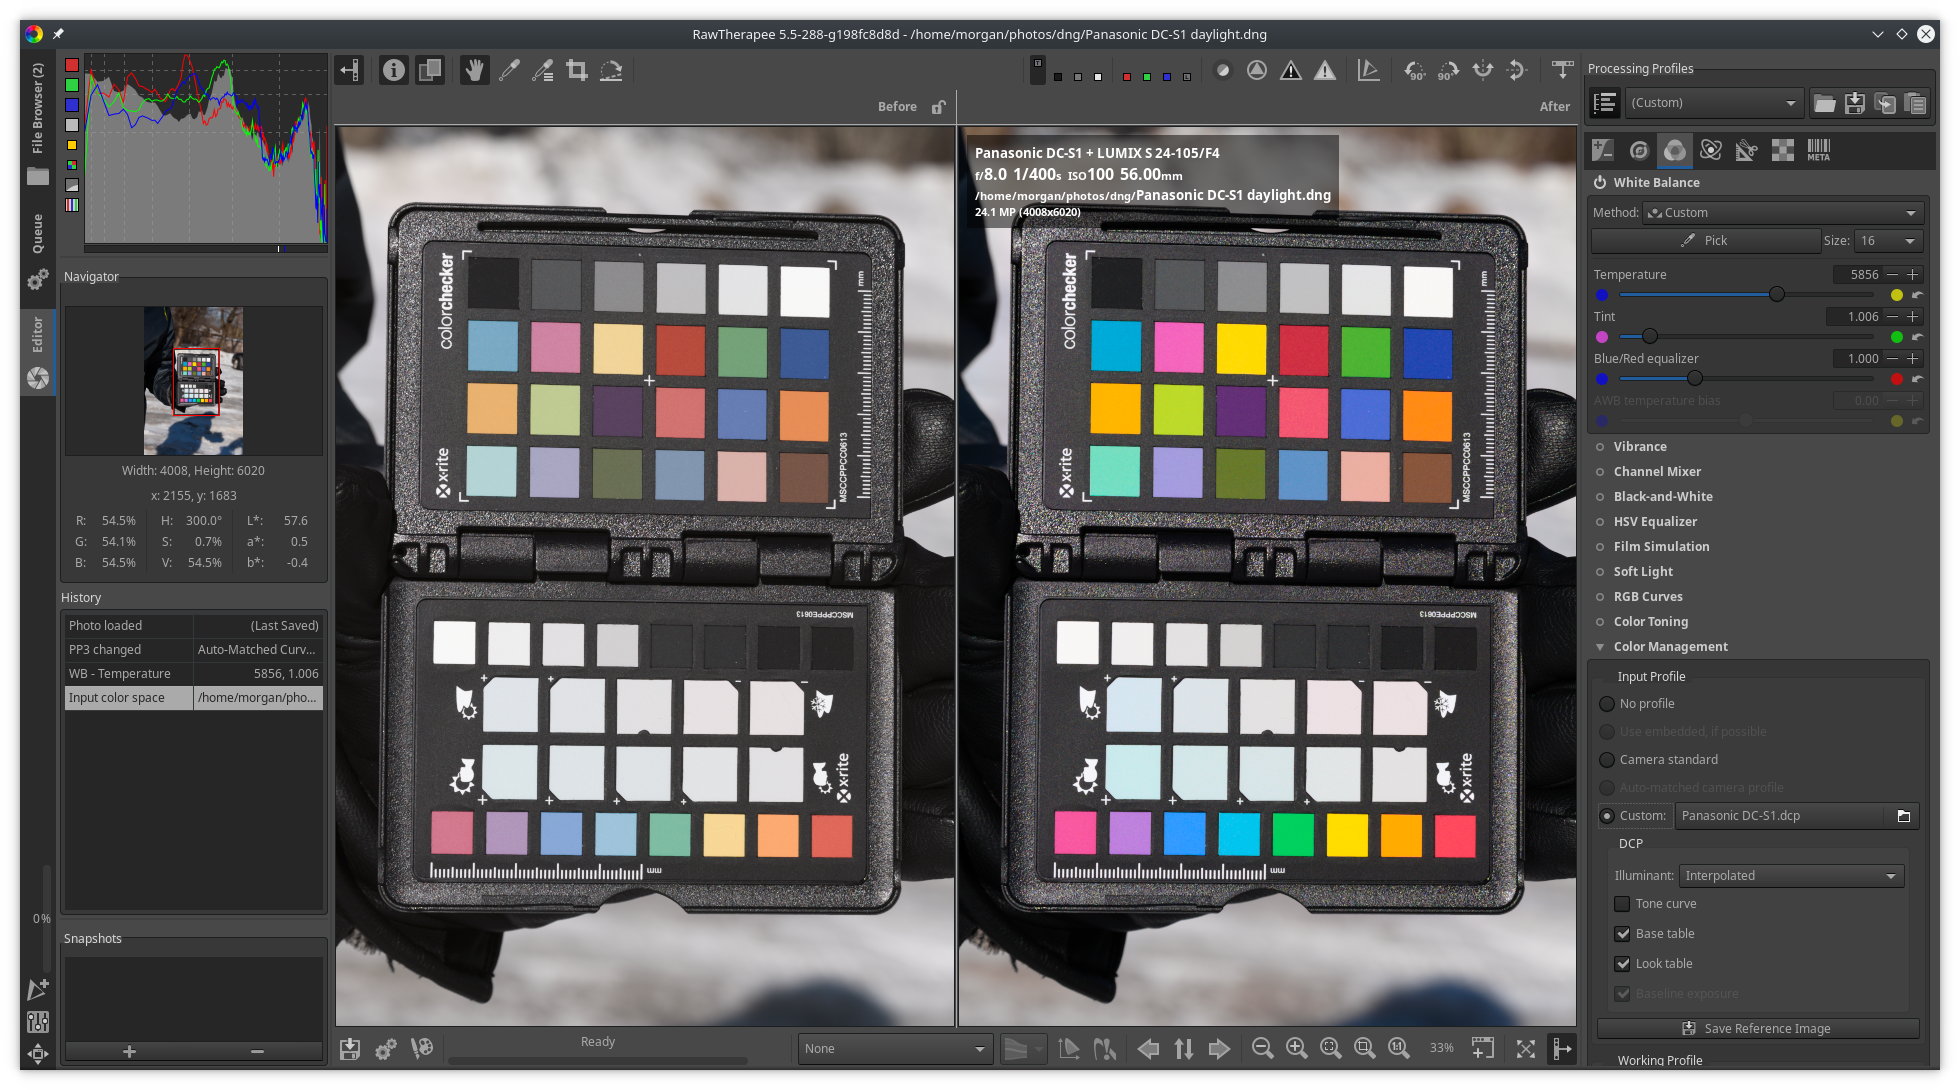Select the crop tool

pos(577,70)
